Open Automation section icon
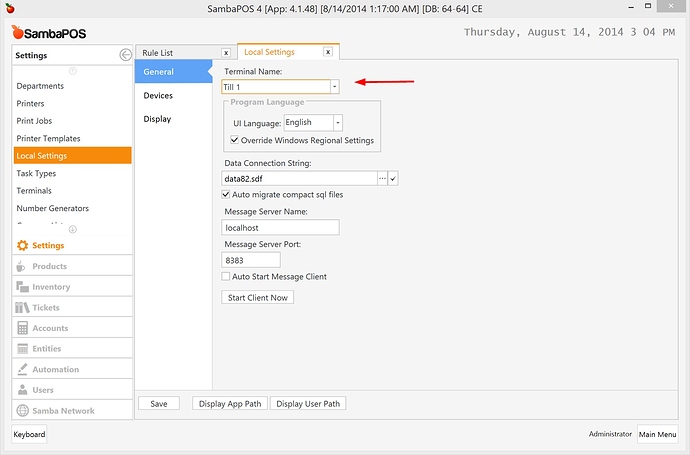 [x=23, y=370]
